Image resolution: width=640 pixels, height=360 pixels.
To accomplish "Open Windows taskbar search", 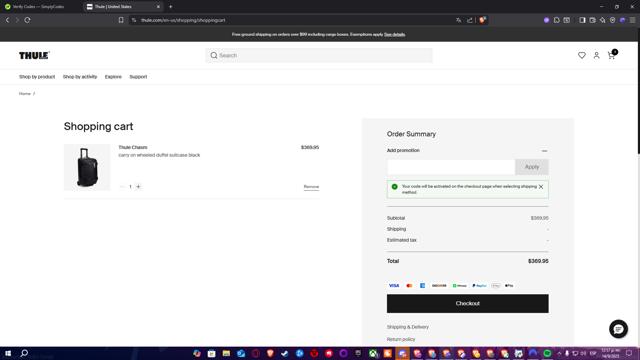I will pyautogui.click(x=24, y=353).
